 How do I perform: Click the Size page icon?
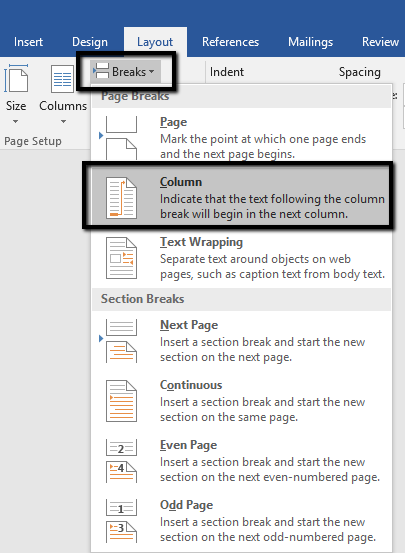(x=16, y=78)
